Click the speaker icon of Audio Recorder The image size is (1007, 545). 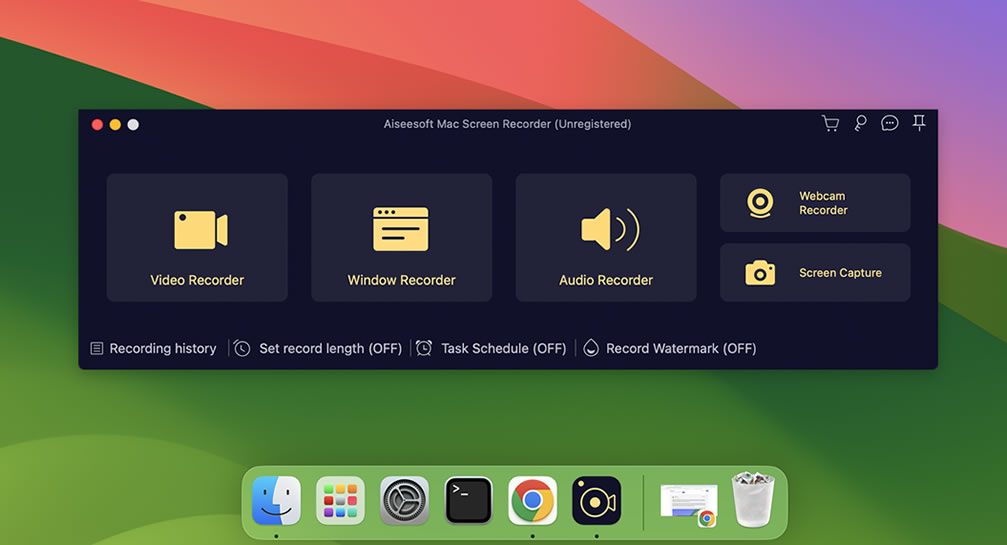coord(610,229)
